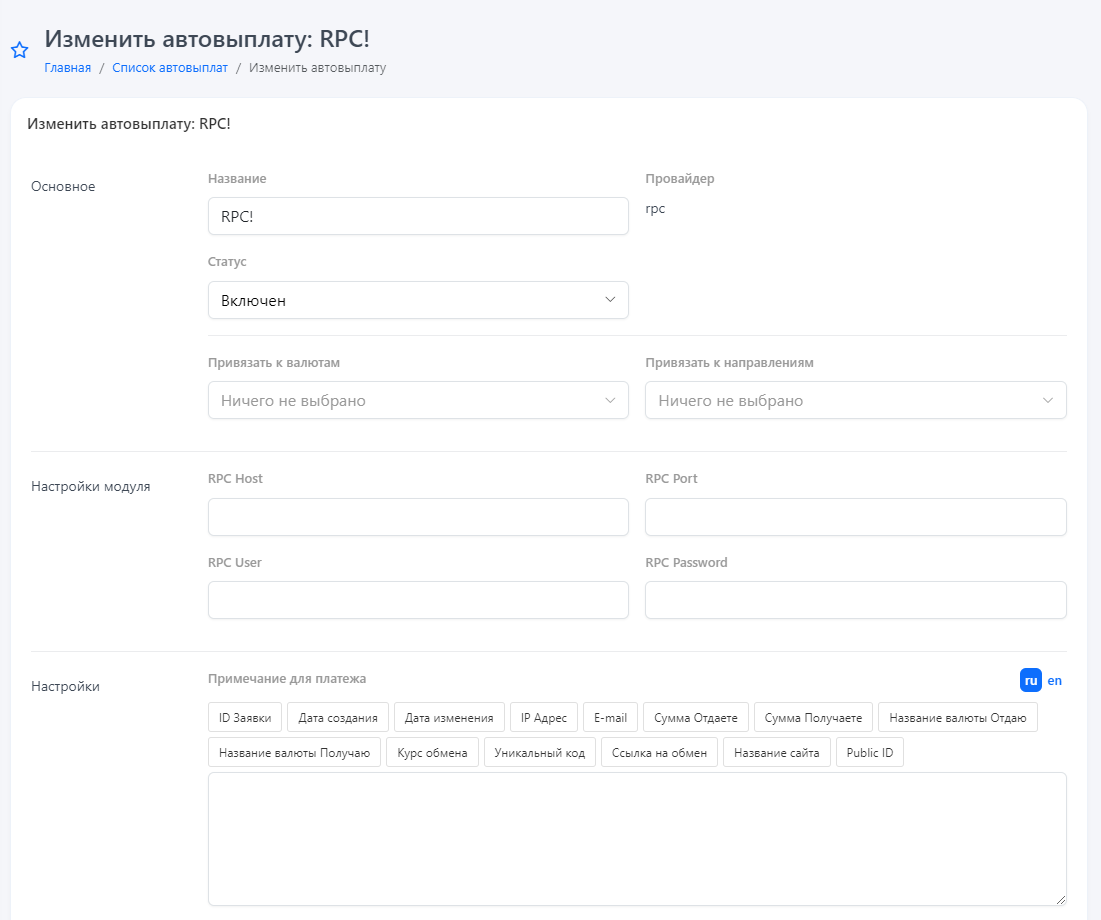
Task: Insert the Дата создания tag
Action: tap(338, 718)
